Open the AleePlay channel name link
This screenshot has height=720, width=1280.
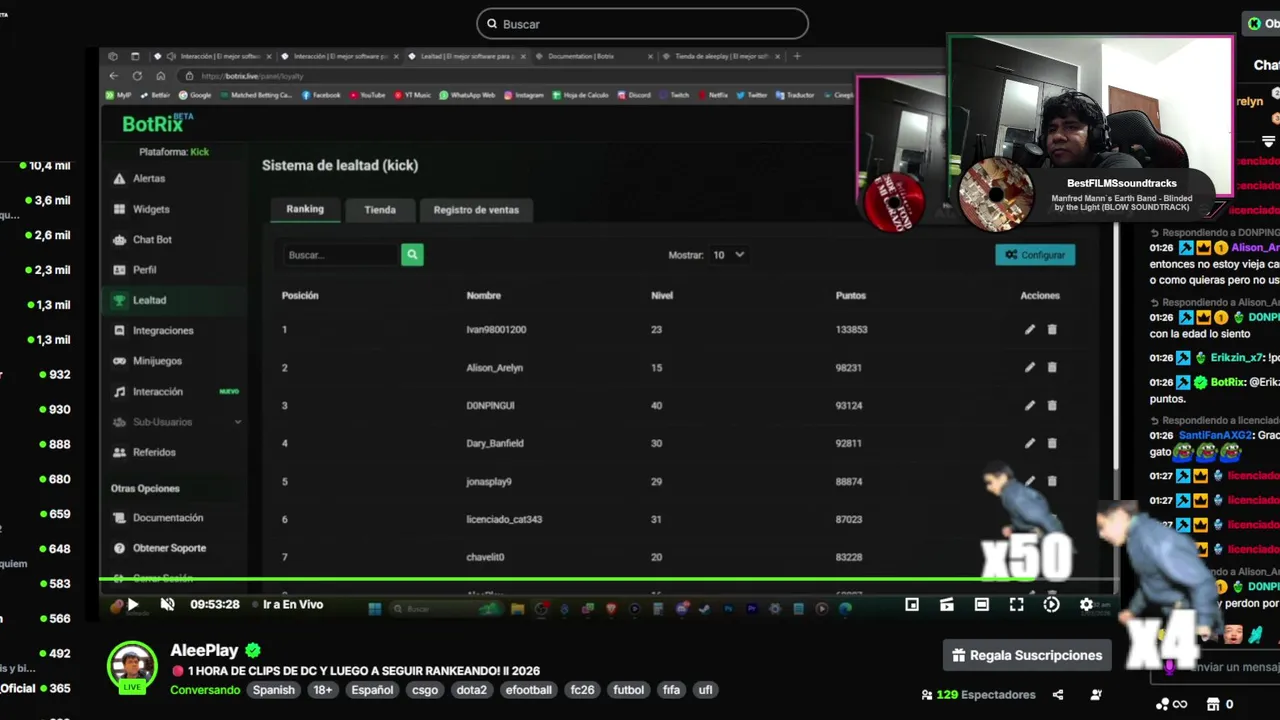tap(204, 651)
